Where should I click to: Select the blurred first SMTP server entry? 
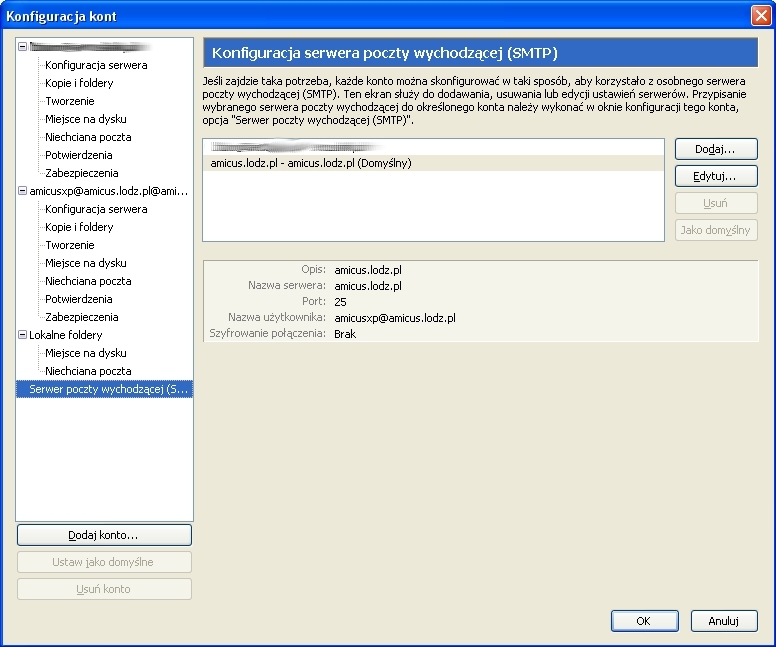[290, 147]
